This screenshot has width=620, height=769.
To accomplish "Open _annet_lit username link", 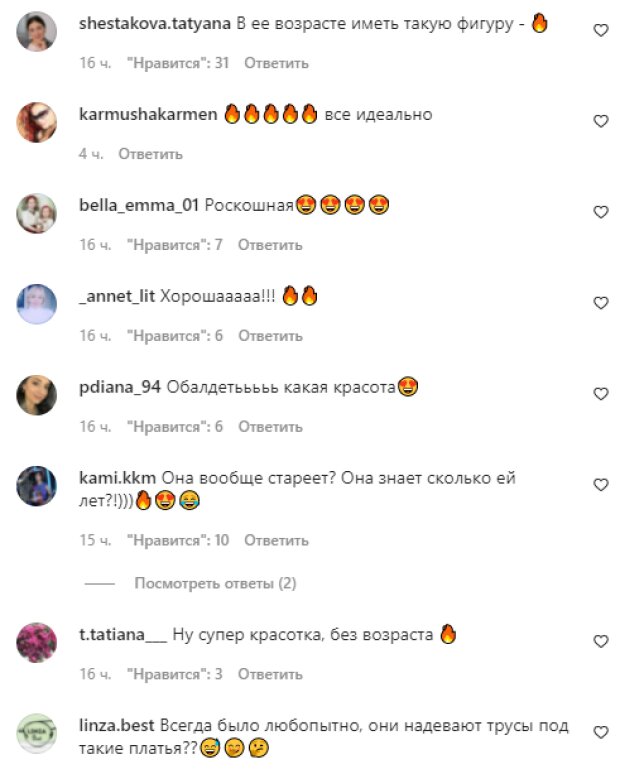I will [x=117, y=296].
